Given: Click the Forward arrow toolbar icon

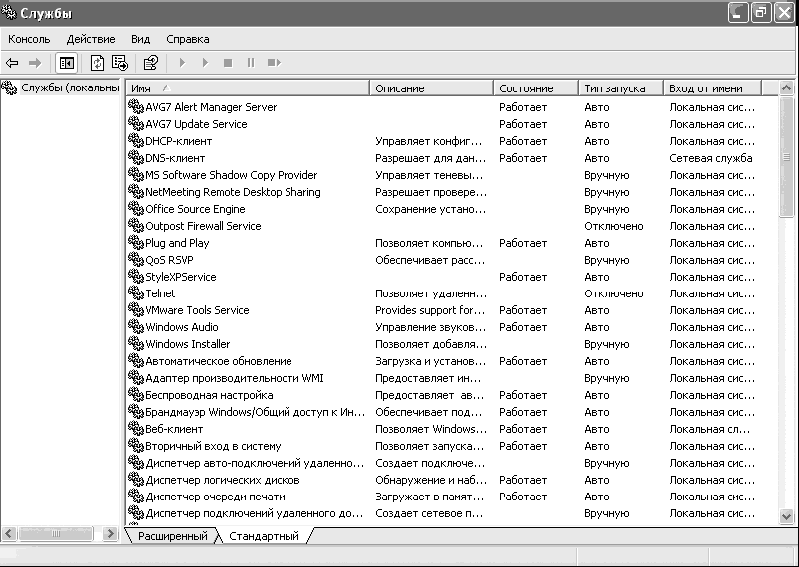Looking at the screenshot, I should click(x=35, y=63).
